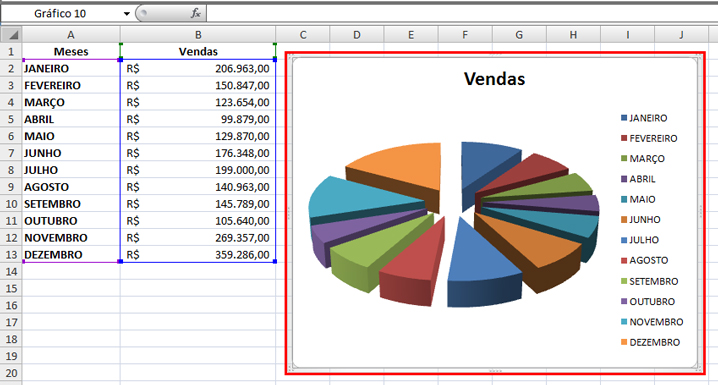Click the fx insert function icon
This screenshot has width=718, height=385.
[196, 14]
